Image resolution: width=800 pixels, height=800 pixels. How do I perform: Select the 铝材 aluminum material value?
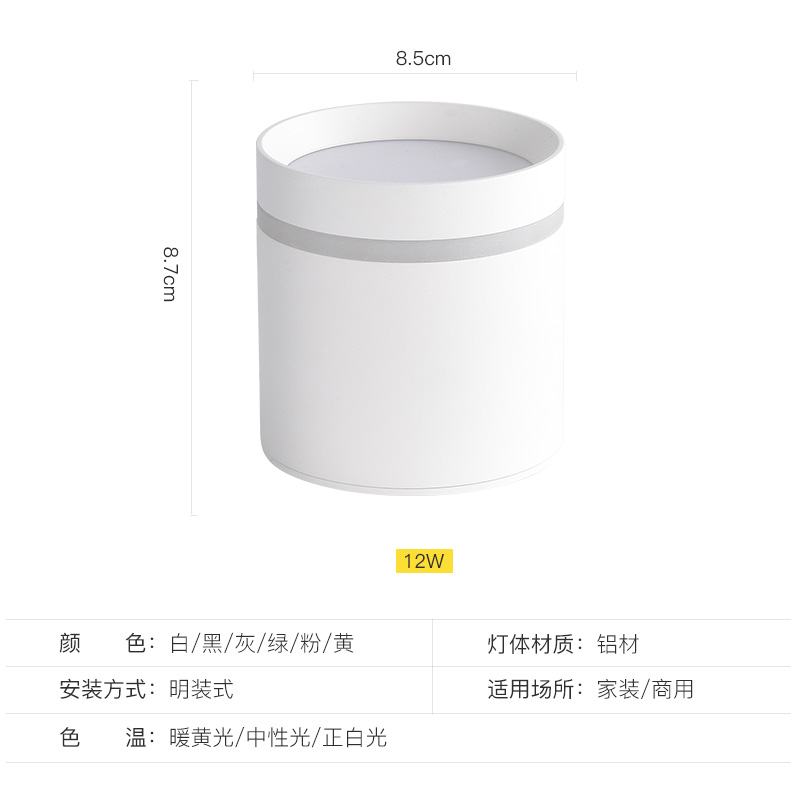click(x=618, y=644)
